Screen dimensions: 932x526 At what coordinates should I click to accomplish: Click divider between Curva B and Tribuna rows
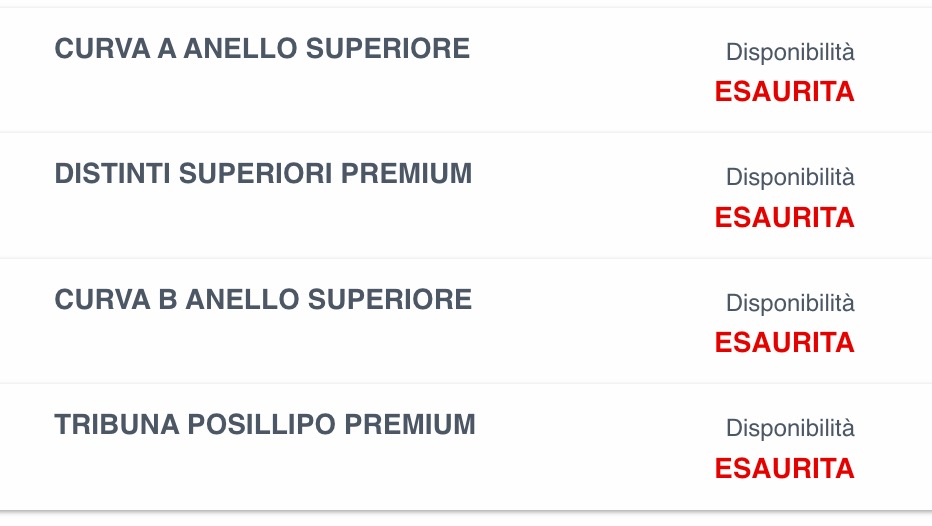pos(466,383)
